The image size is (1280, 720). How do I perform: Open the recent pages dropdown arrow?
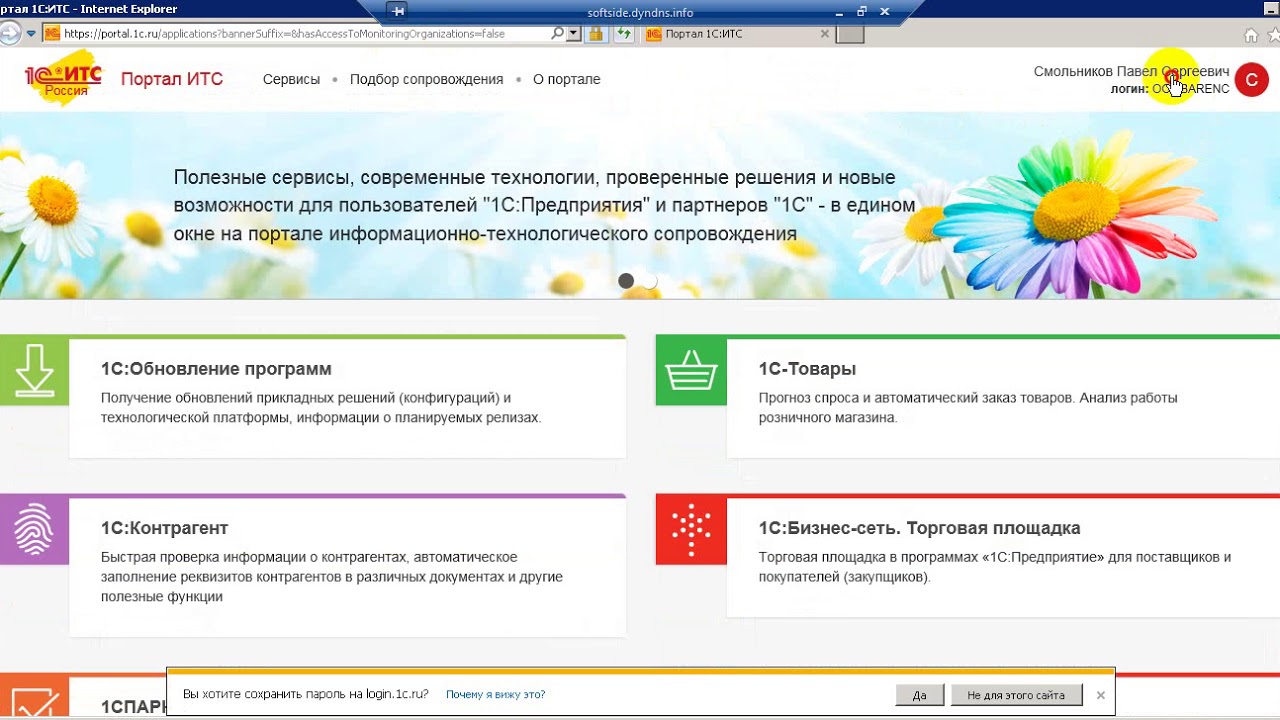tap(32, 33)
